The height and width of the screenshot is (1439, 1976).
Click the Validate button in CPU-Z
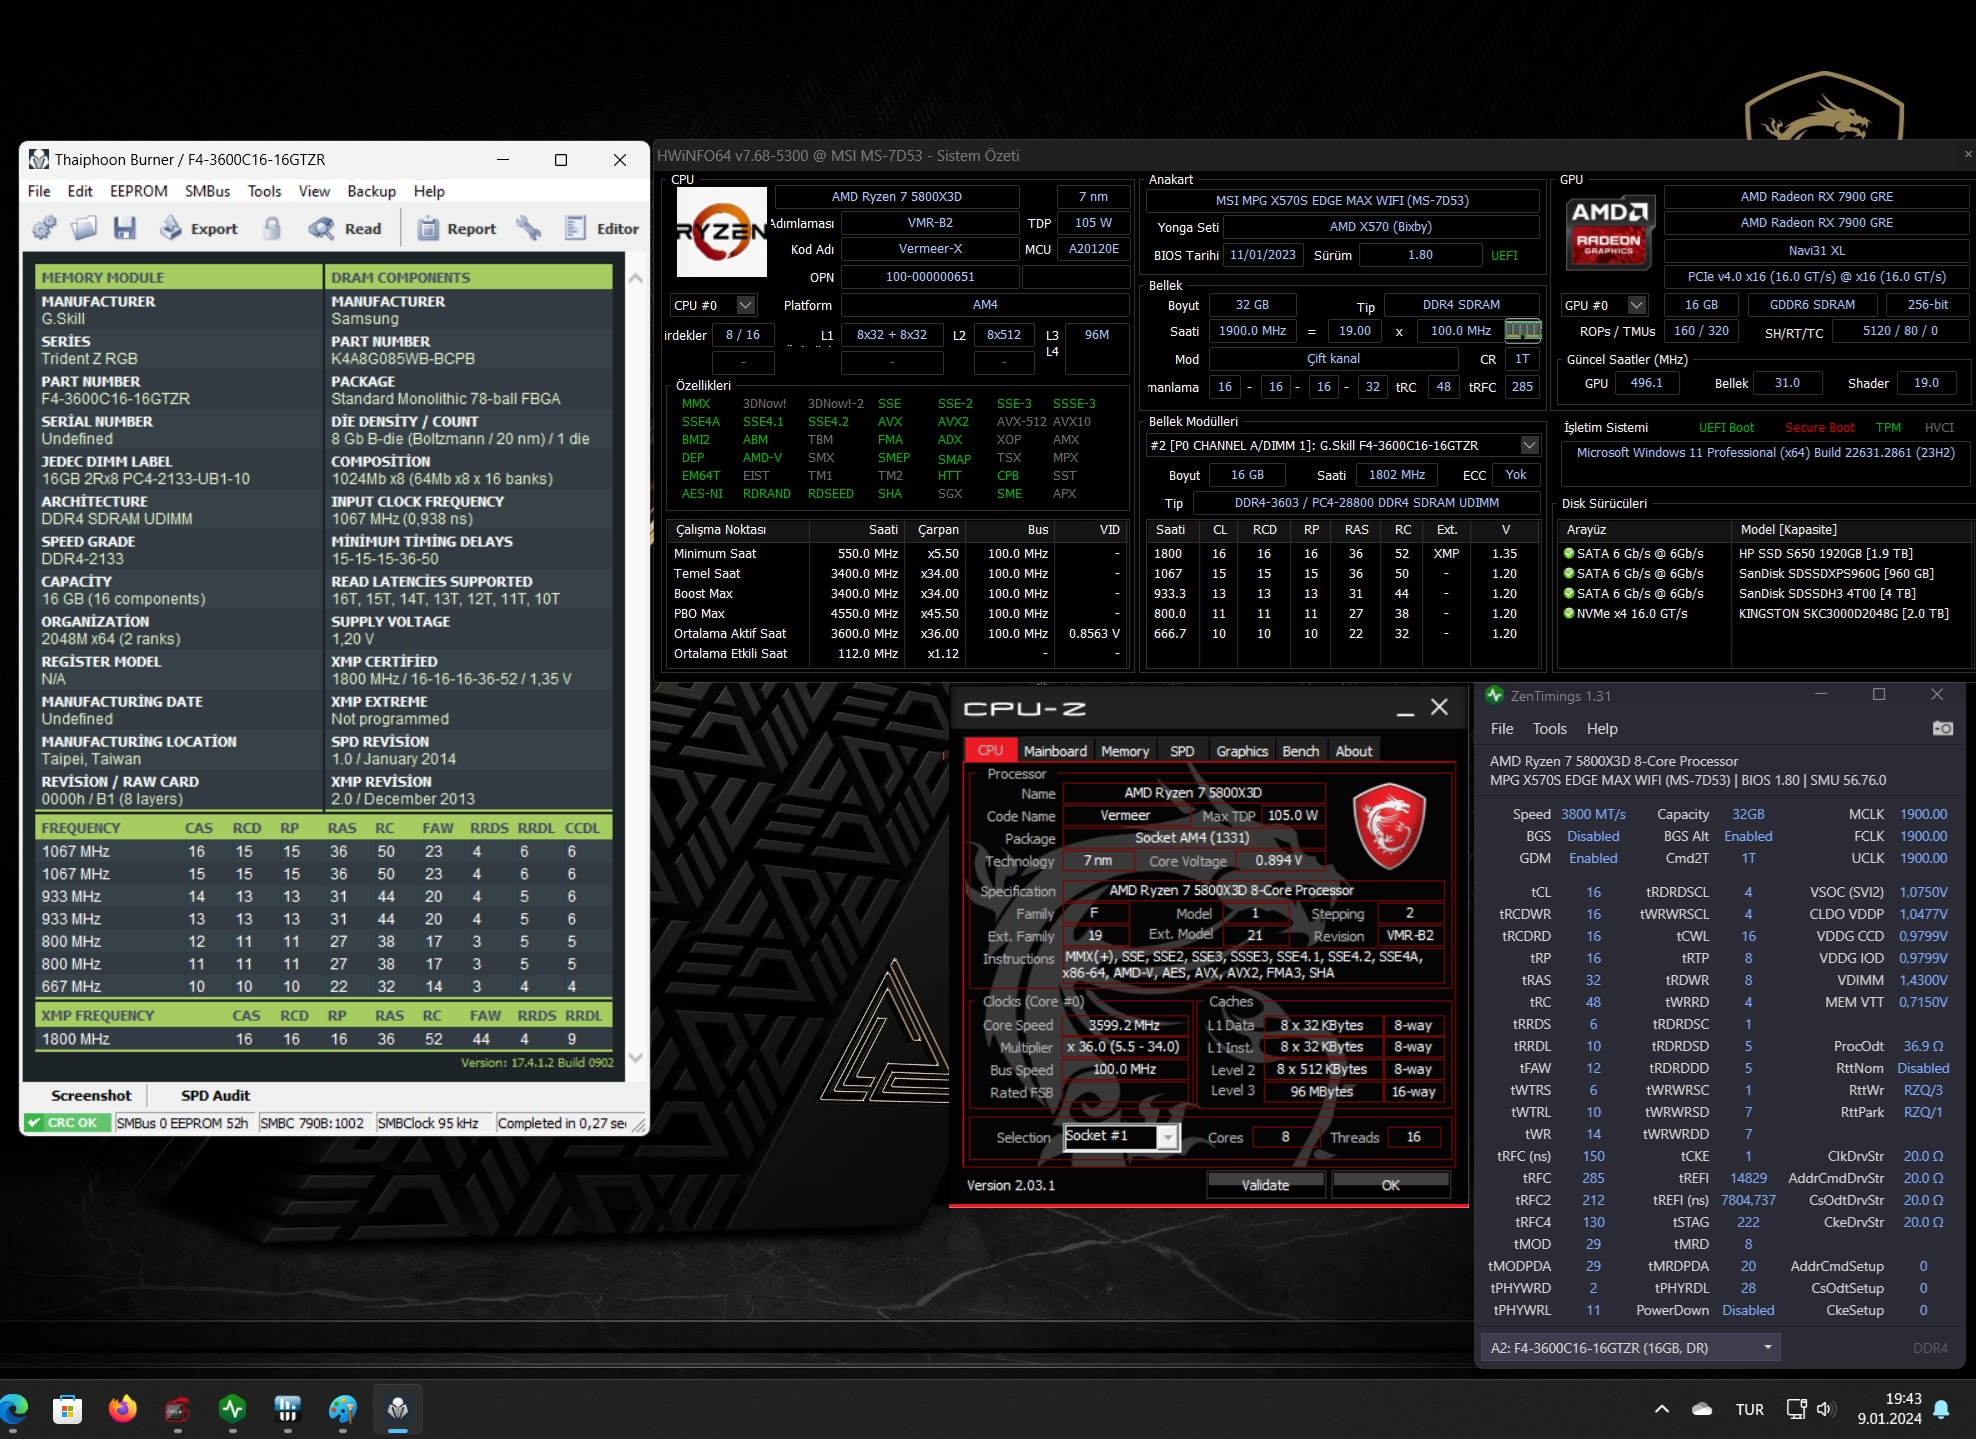1265,1185
